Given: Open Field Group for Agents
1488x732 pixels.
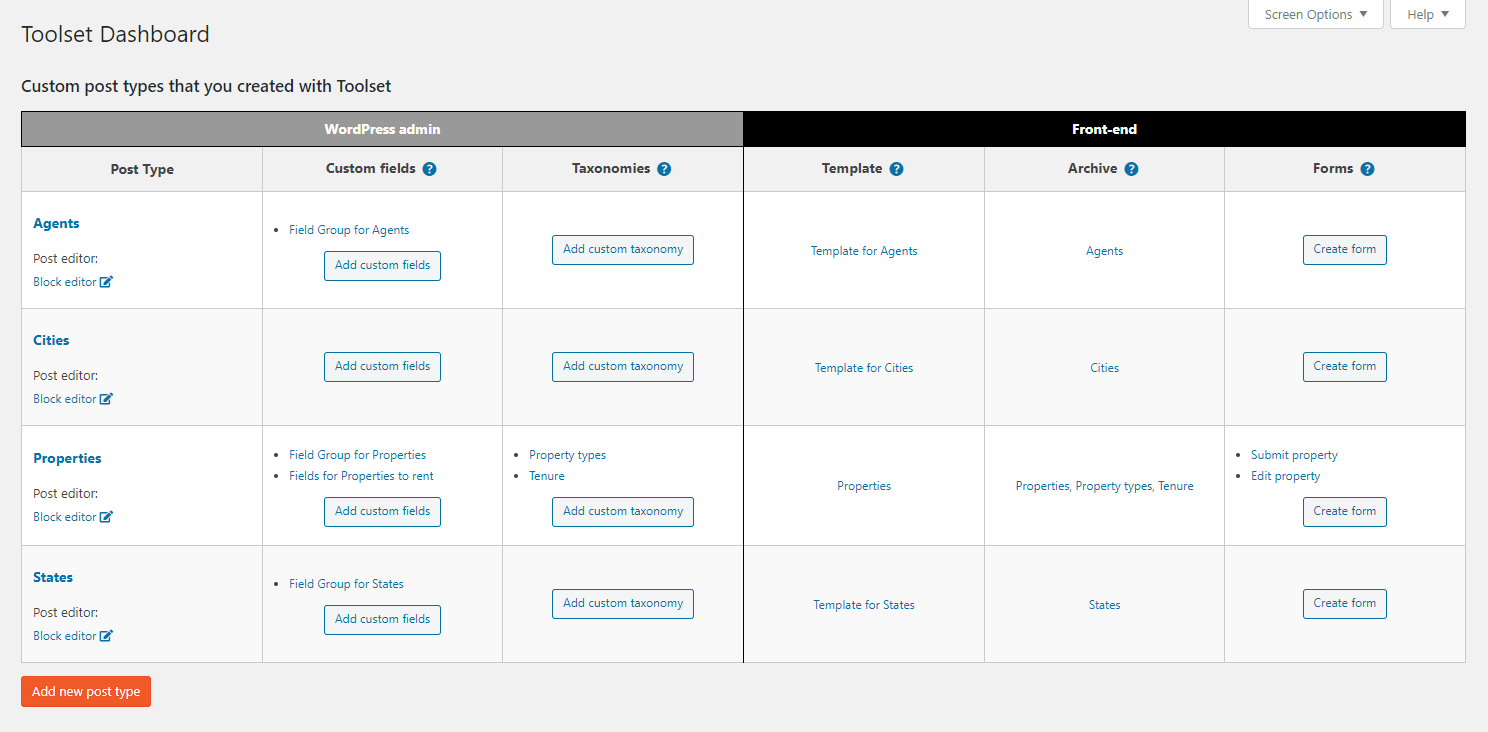Looking at the screenshot, I should coord(349,230).
